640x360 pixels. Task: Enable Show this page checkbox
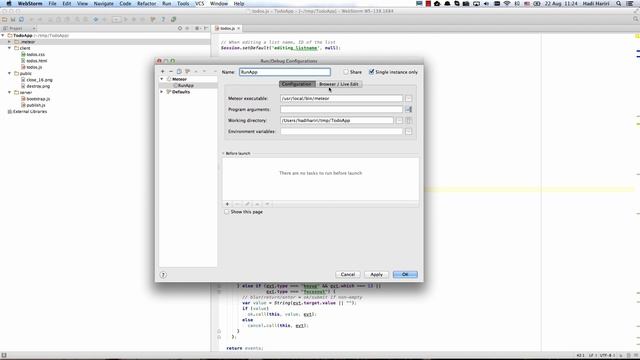pyautogui.click(x=227, y=212)
